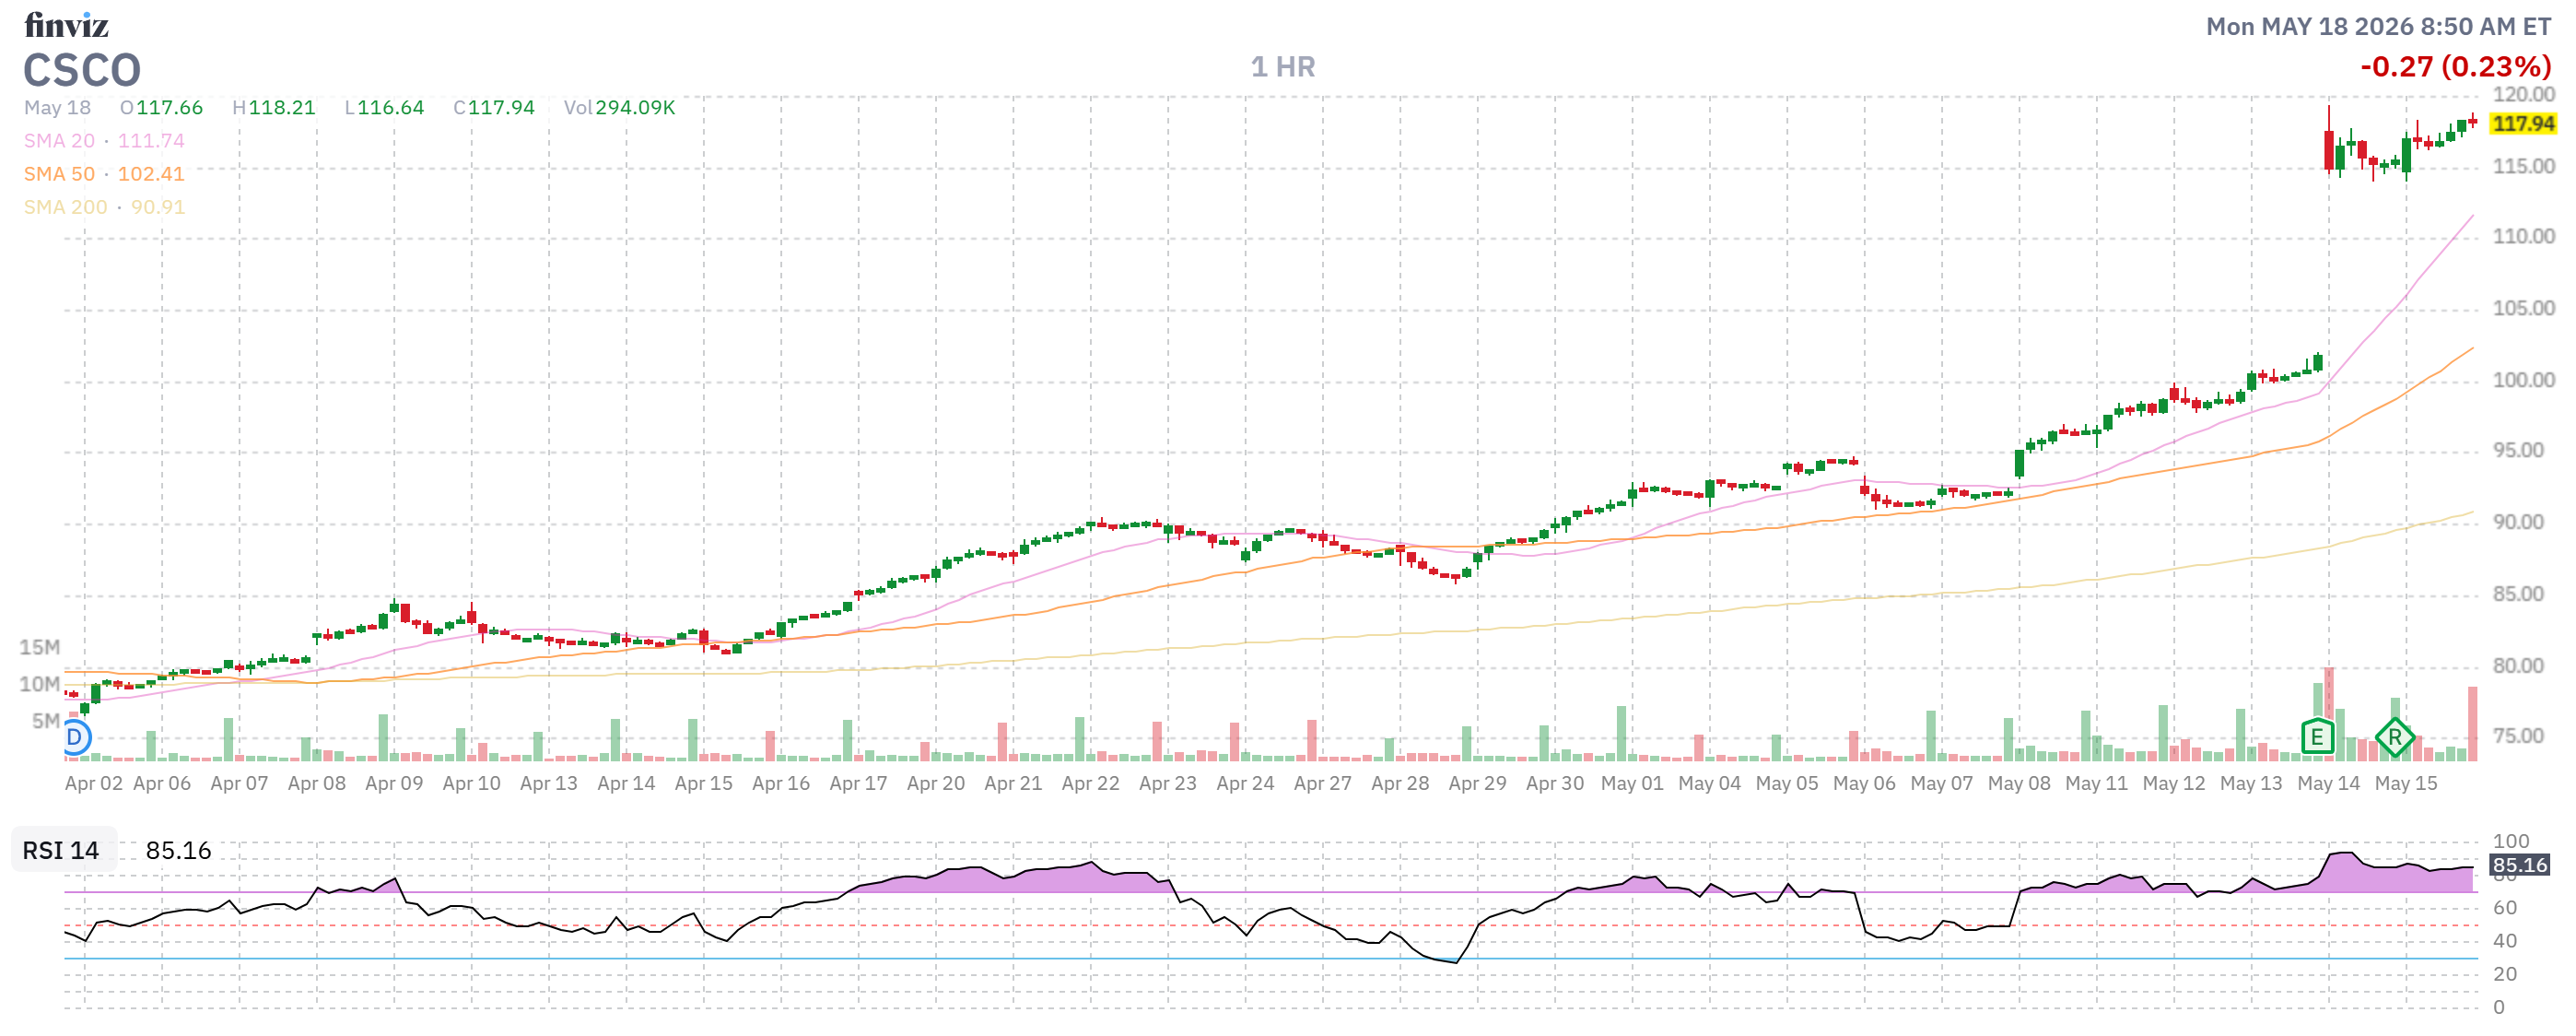The image size is (2576, 1036).
Task: Click the 90.00 price axis label
Action: tap(2518, 523)
